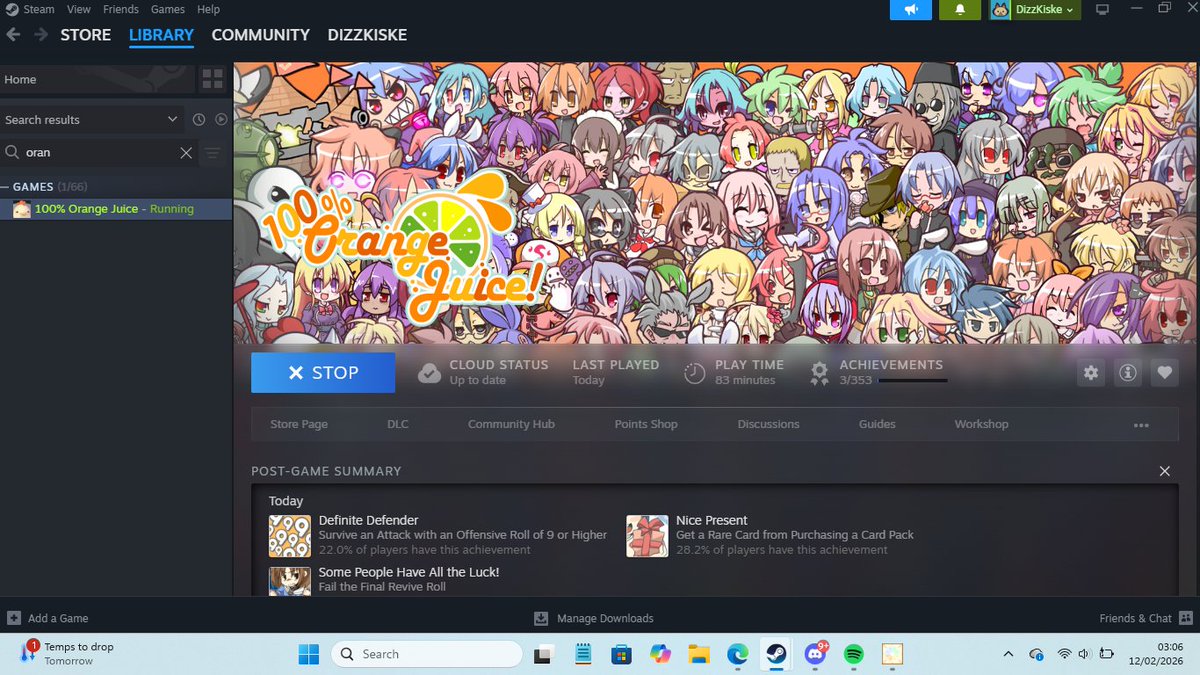Go back with the left arrow
Viewport: 1200px width, 675px height.
pos(13,34)
